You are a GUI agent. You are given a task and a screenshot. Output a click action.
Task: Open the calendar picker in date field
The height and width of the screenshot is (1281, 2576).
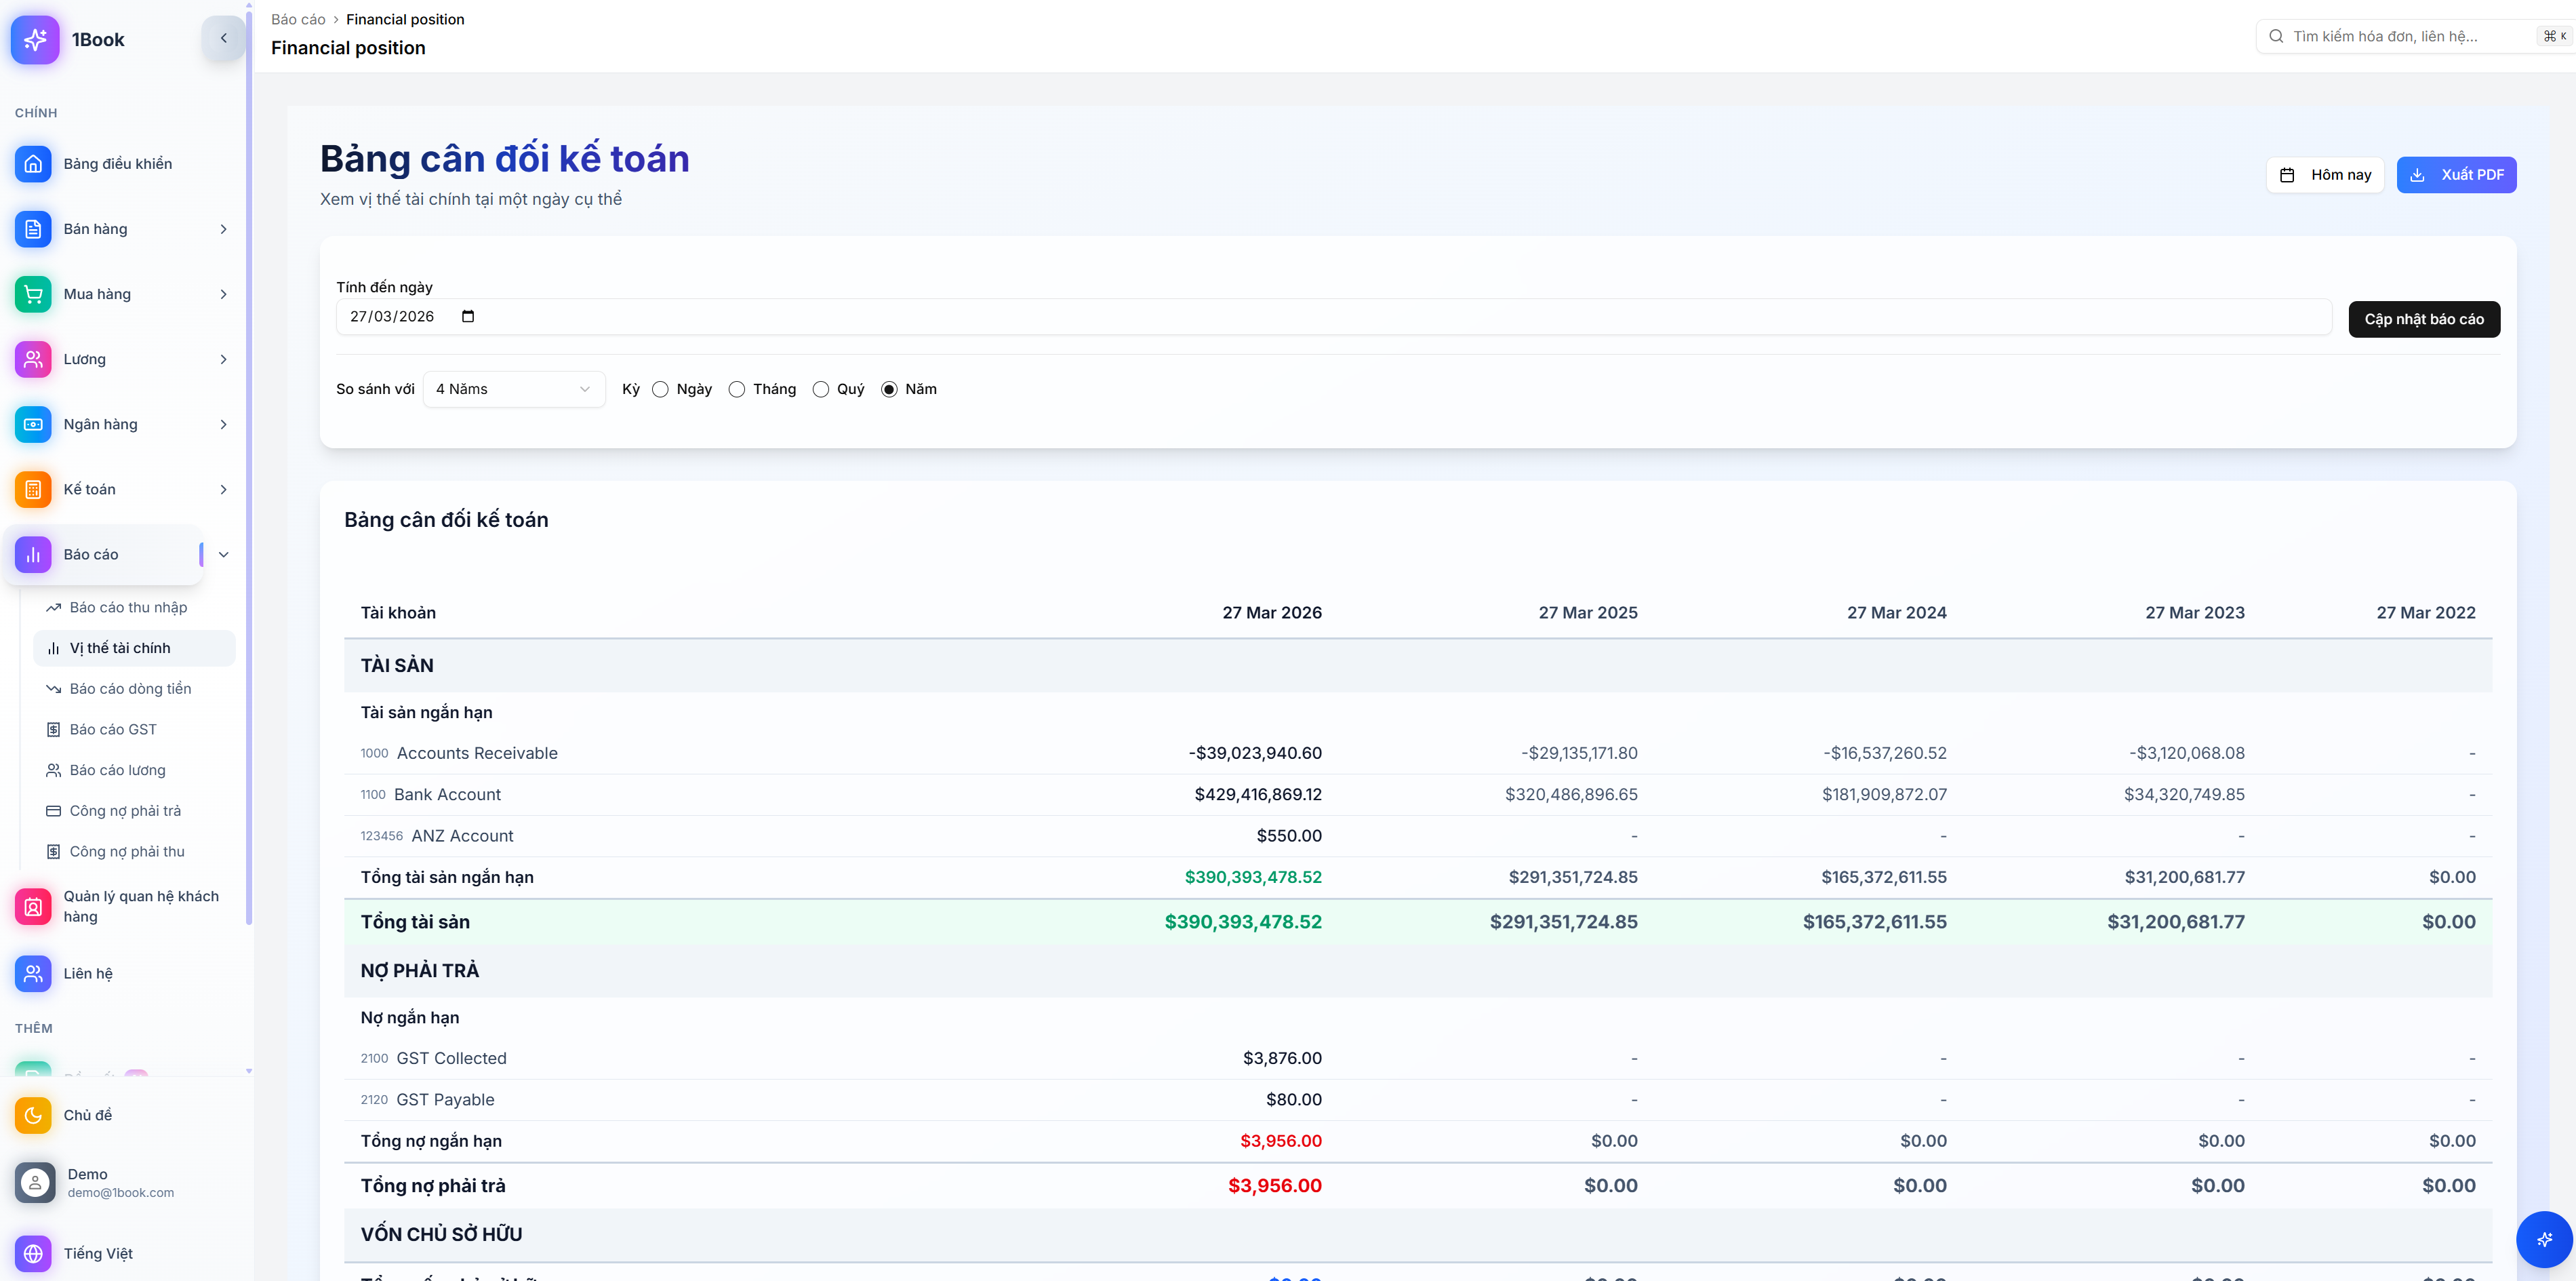point(467,316)
